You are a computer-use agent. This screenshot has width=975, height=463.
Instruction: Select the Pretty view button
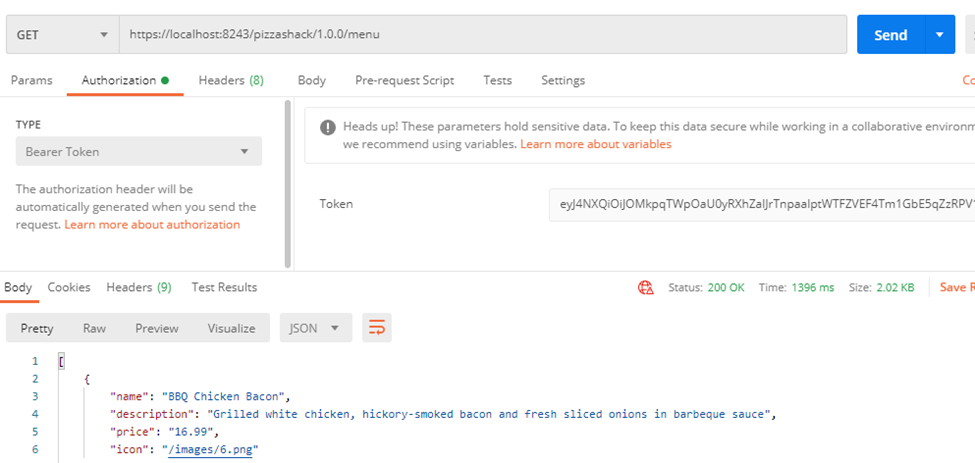[x=37, y=328]
